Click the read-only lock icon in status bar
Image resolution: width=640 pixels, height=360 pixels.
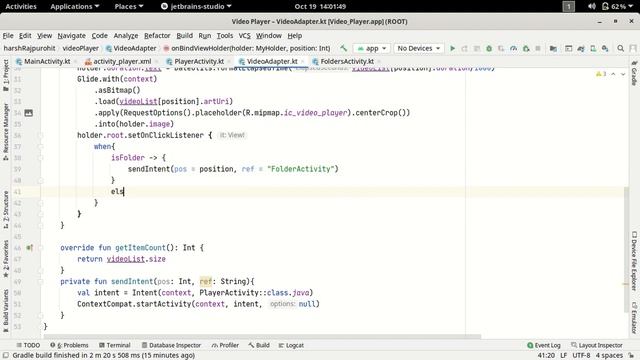click(x=632, y=356)
